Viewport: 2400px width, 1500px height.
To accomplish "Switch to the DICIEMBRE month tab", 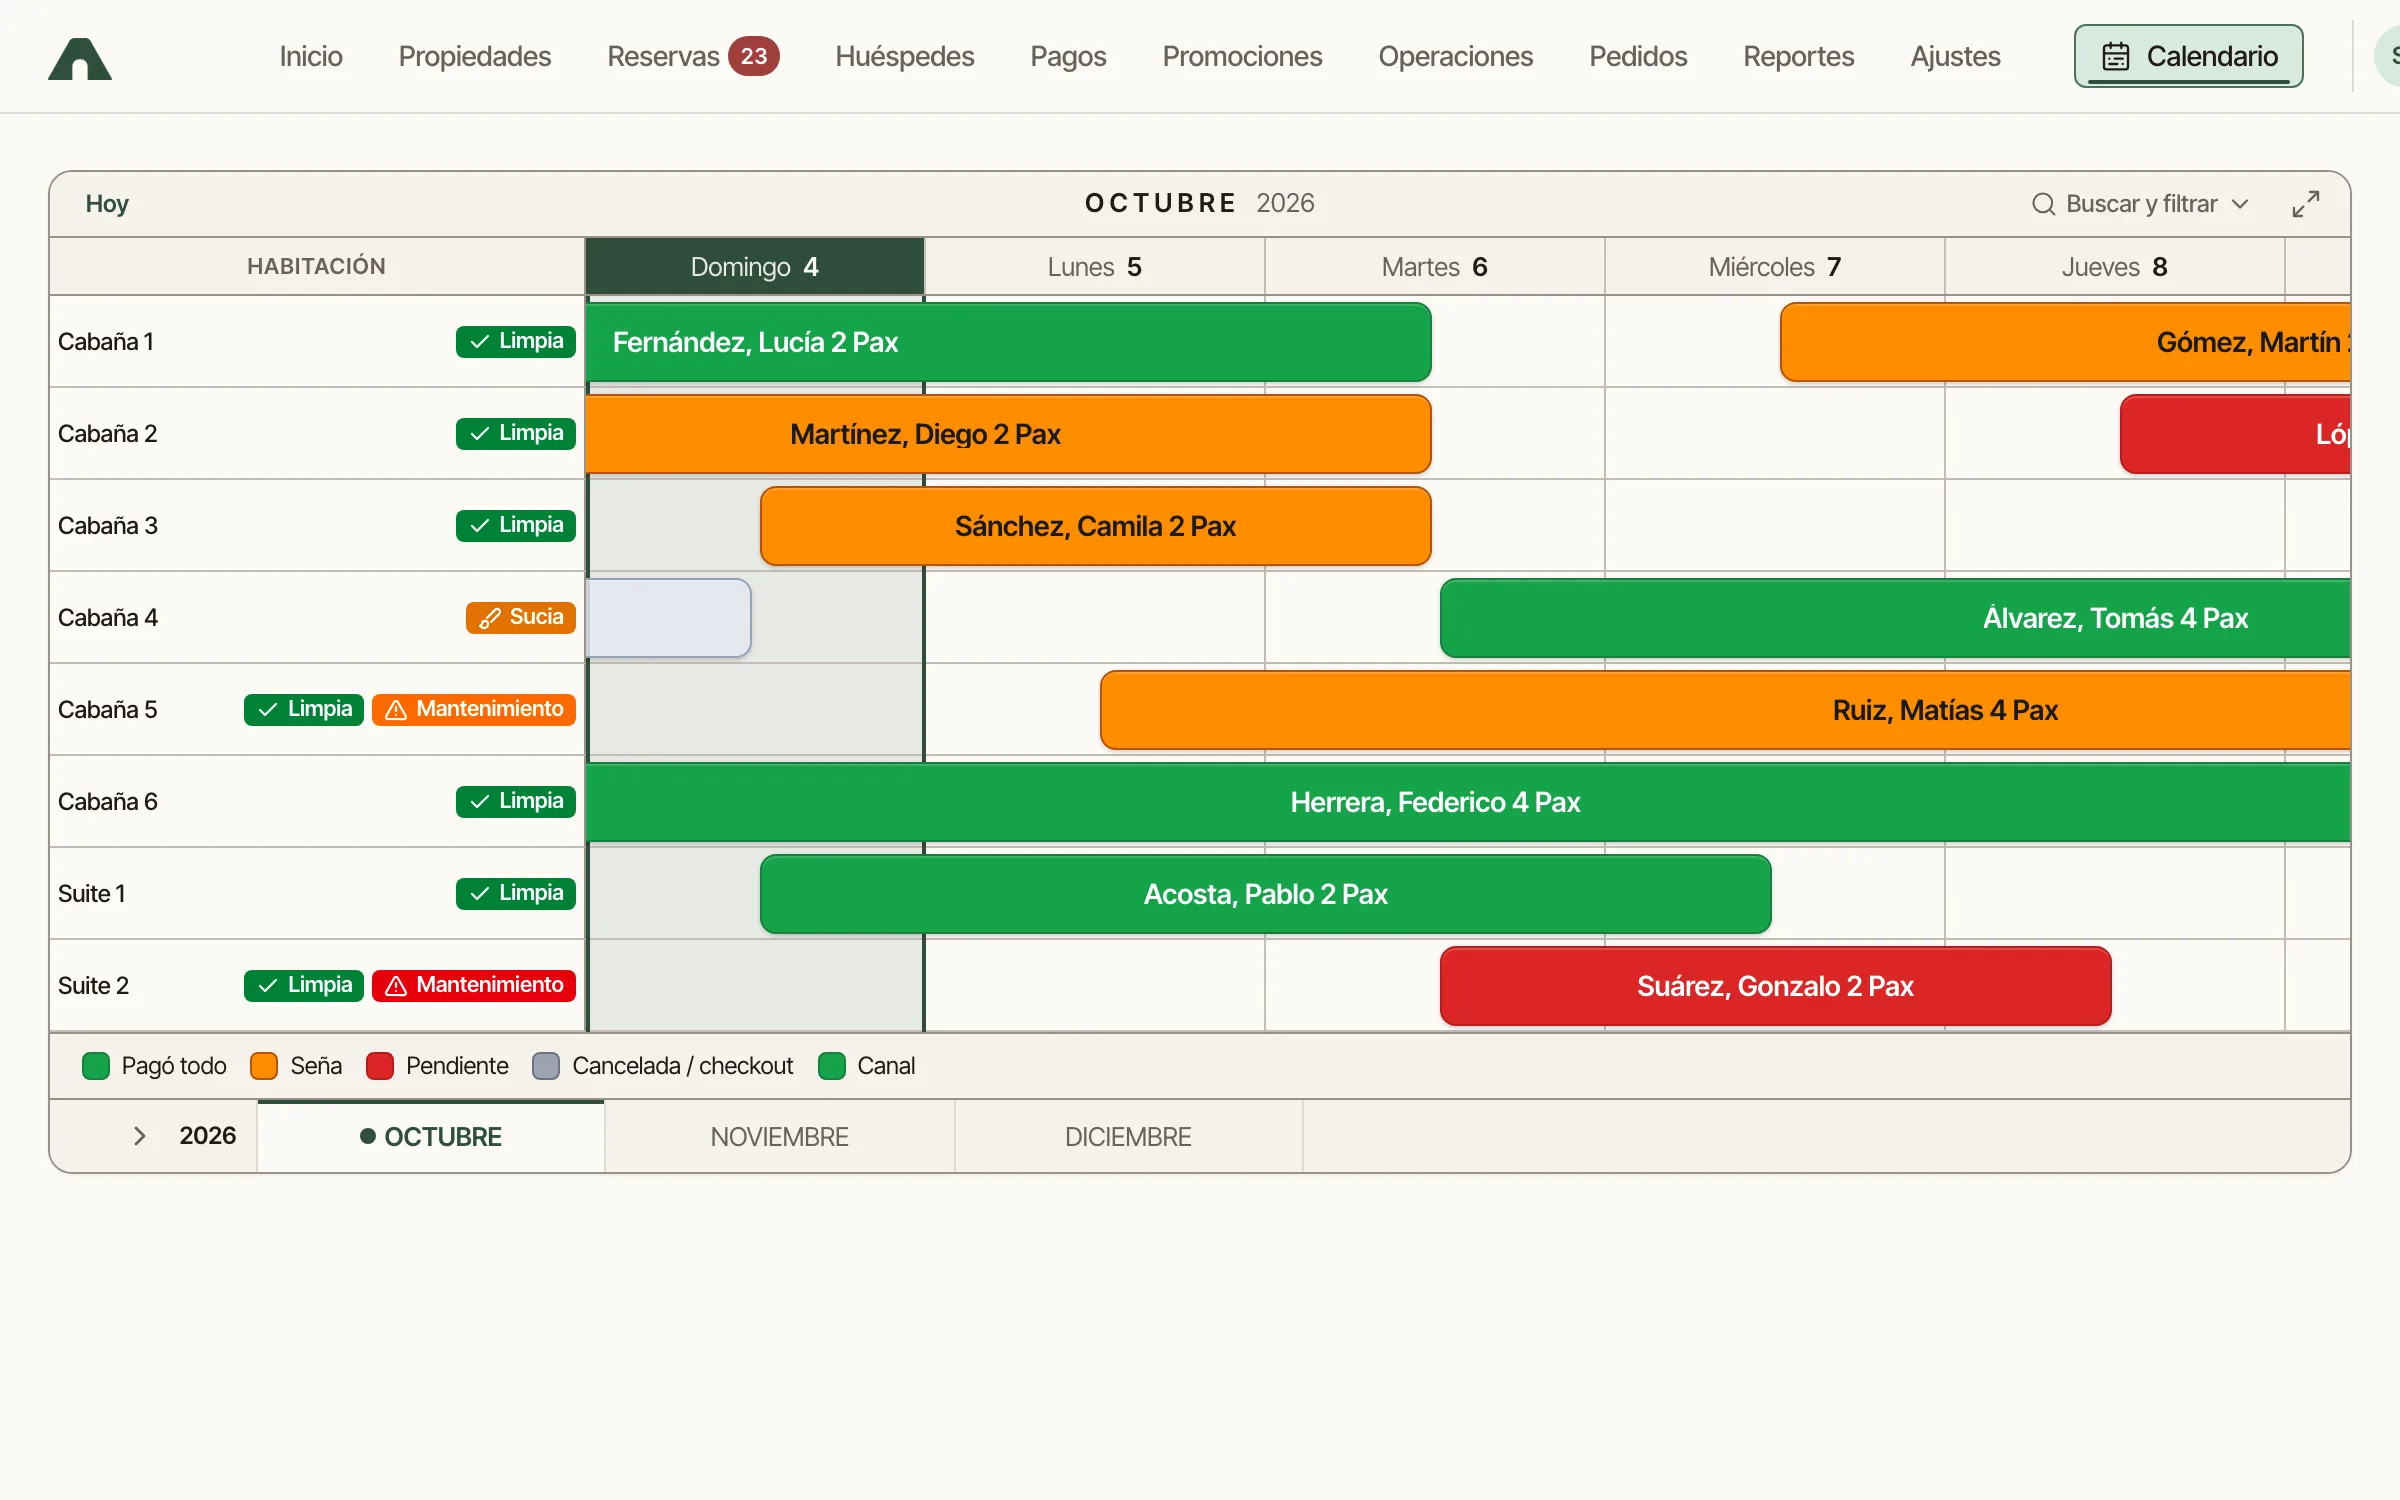I will point(1128,1137).
